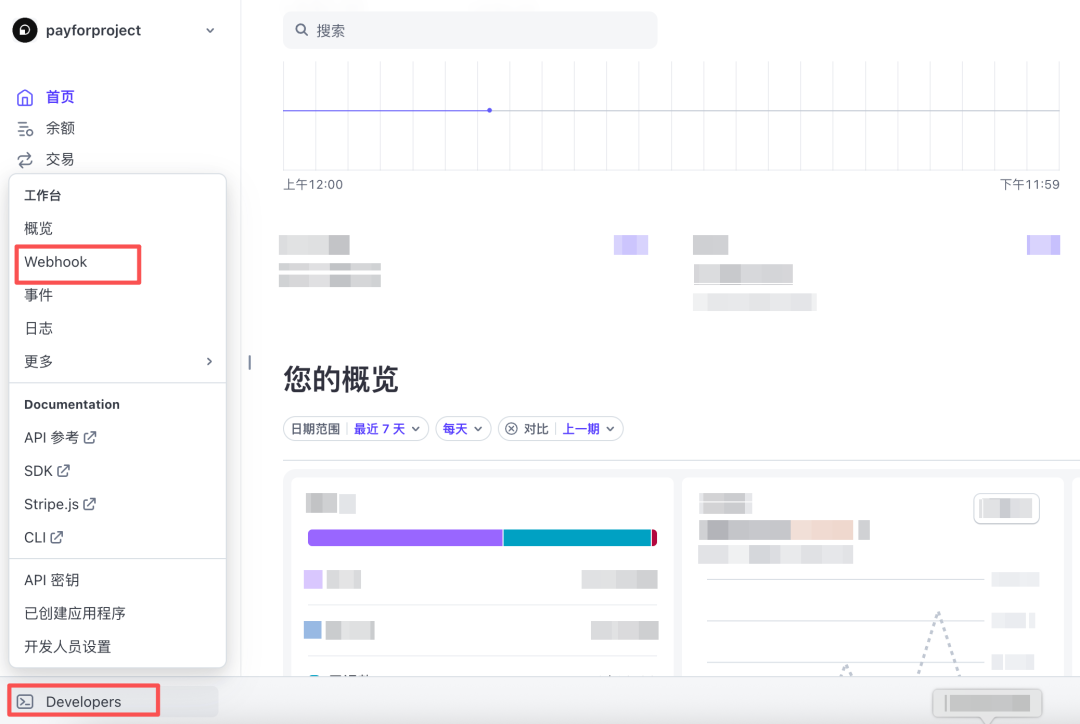Viewport: 1080px width, 724px height.
Task: Open the 交易 transactions icon
Action: click(26, 159)
